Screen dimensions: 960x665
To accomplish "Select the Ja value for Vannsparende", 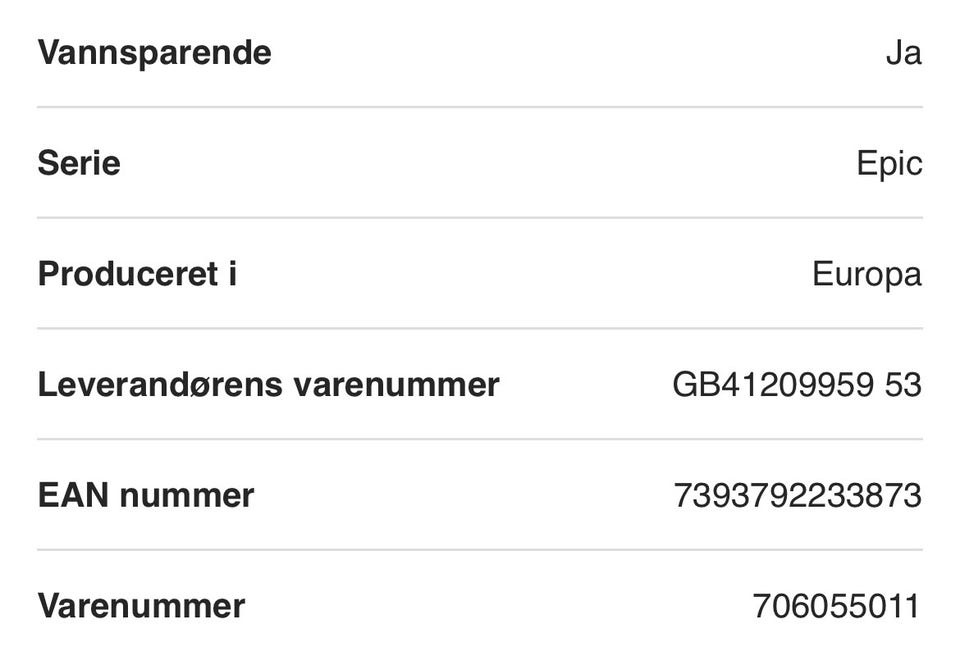I will click(904, 53).
